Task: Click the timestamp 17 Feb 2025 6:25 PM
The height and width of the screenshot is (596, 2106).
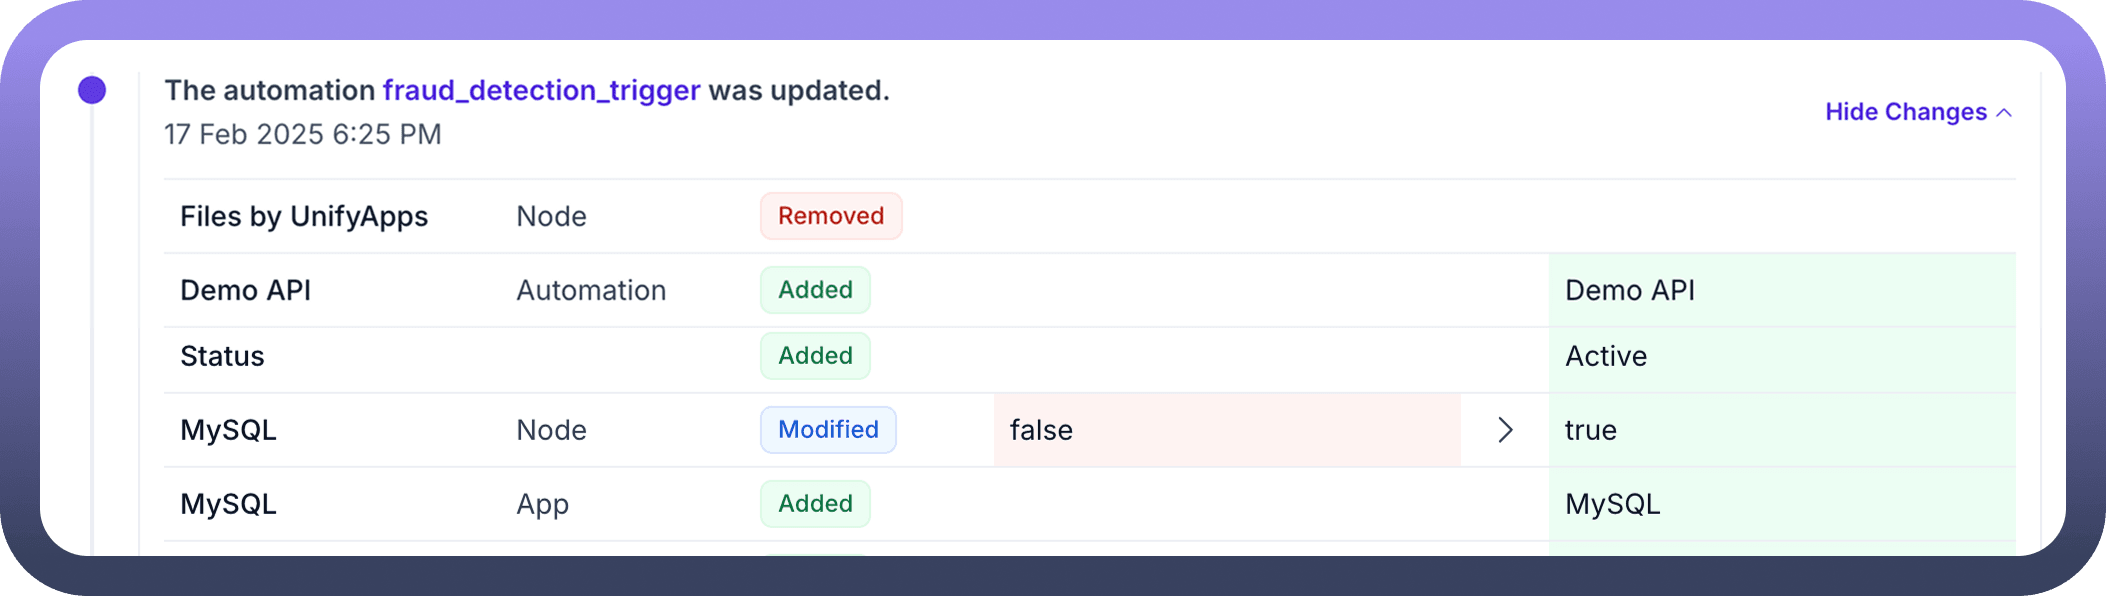Action: (303, 134)
